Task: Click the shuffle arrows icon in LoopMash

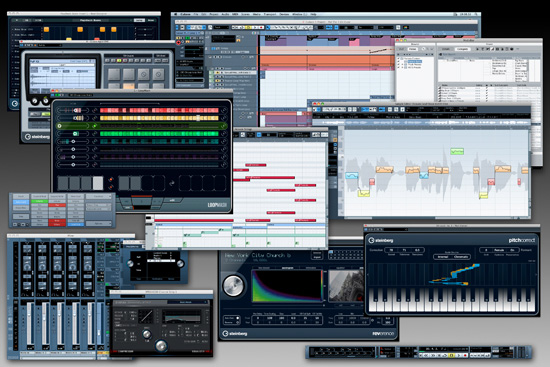Action: 172,183
